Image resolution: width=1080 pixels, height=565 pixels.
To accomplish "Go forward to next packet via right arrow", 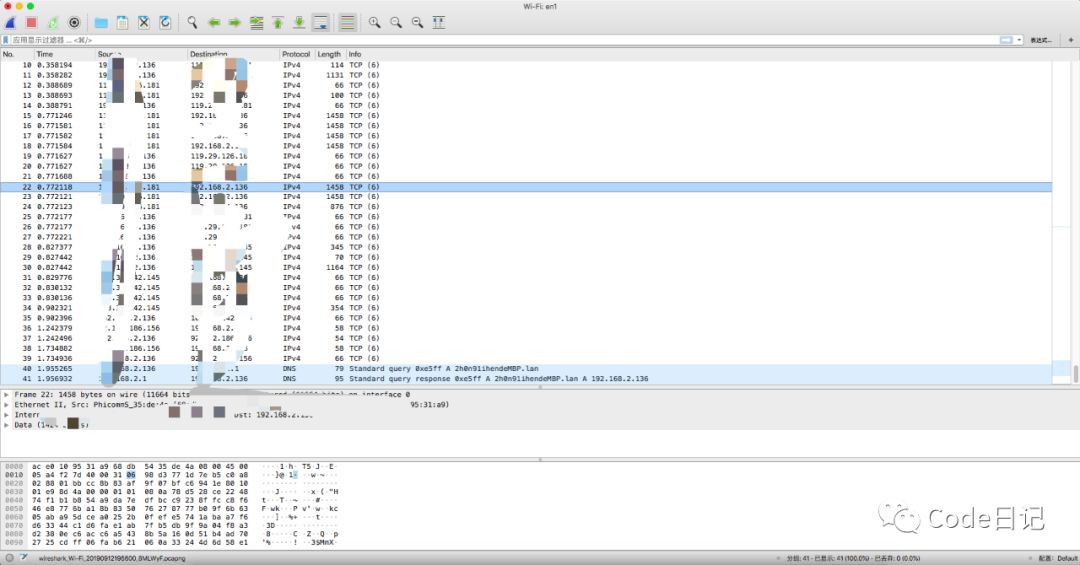I will 235,23.
